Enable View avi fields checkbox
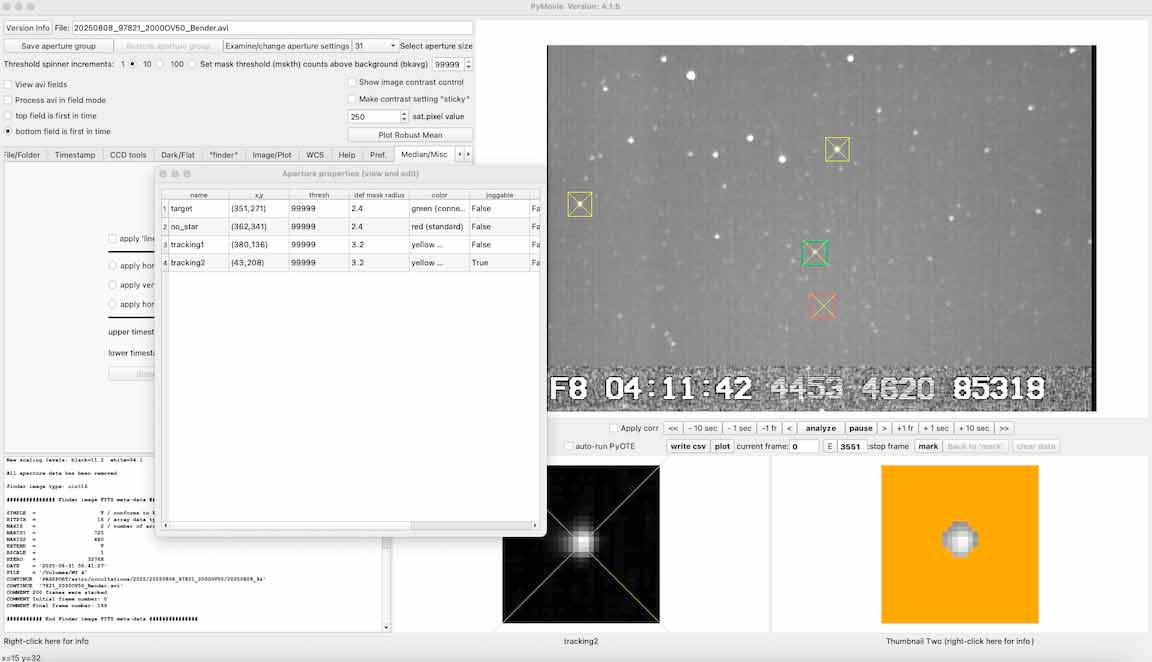The height and width of the screenshot is (662, 1152). (x=9, y=85)
